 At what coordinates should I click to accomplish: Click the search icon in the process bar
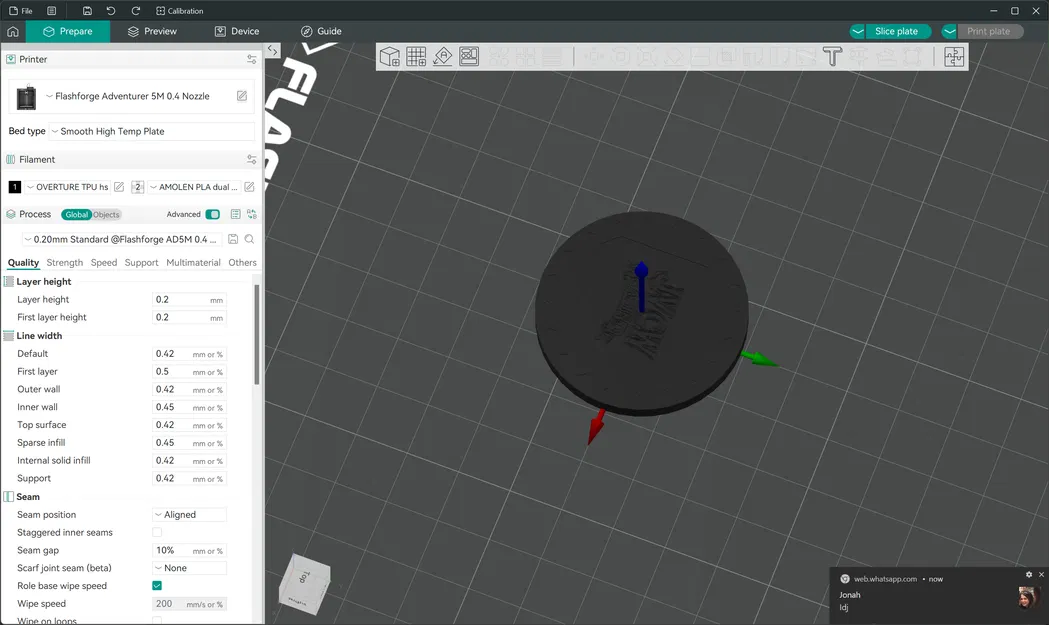click(249, 239)
